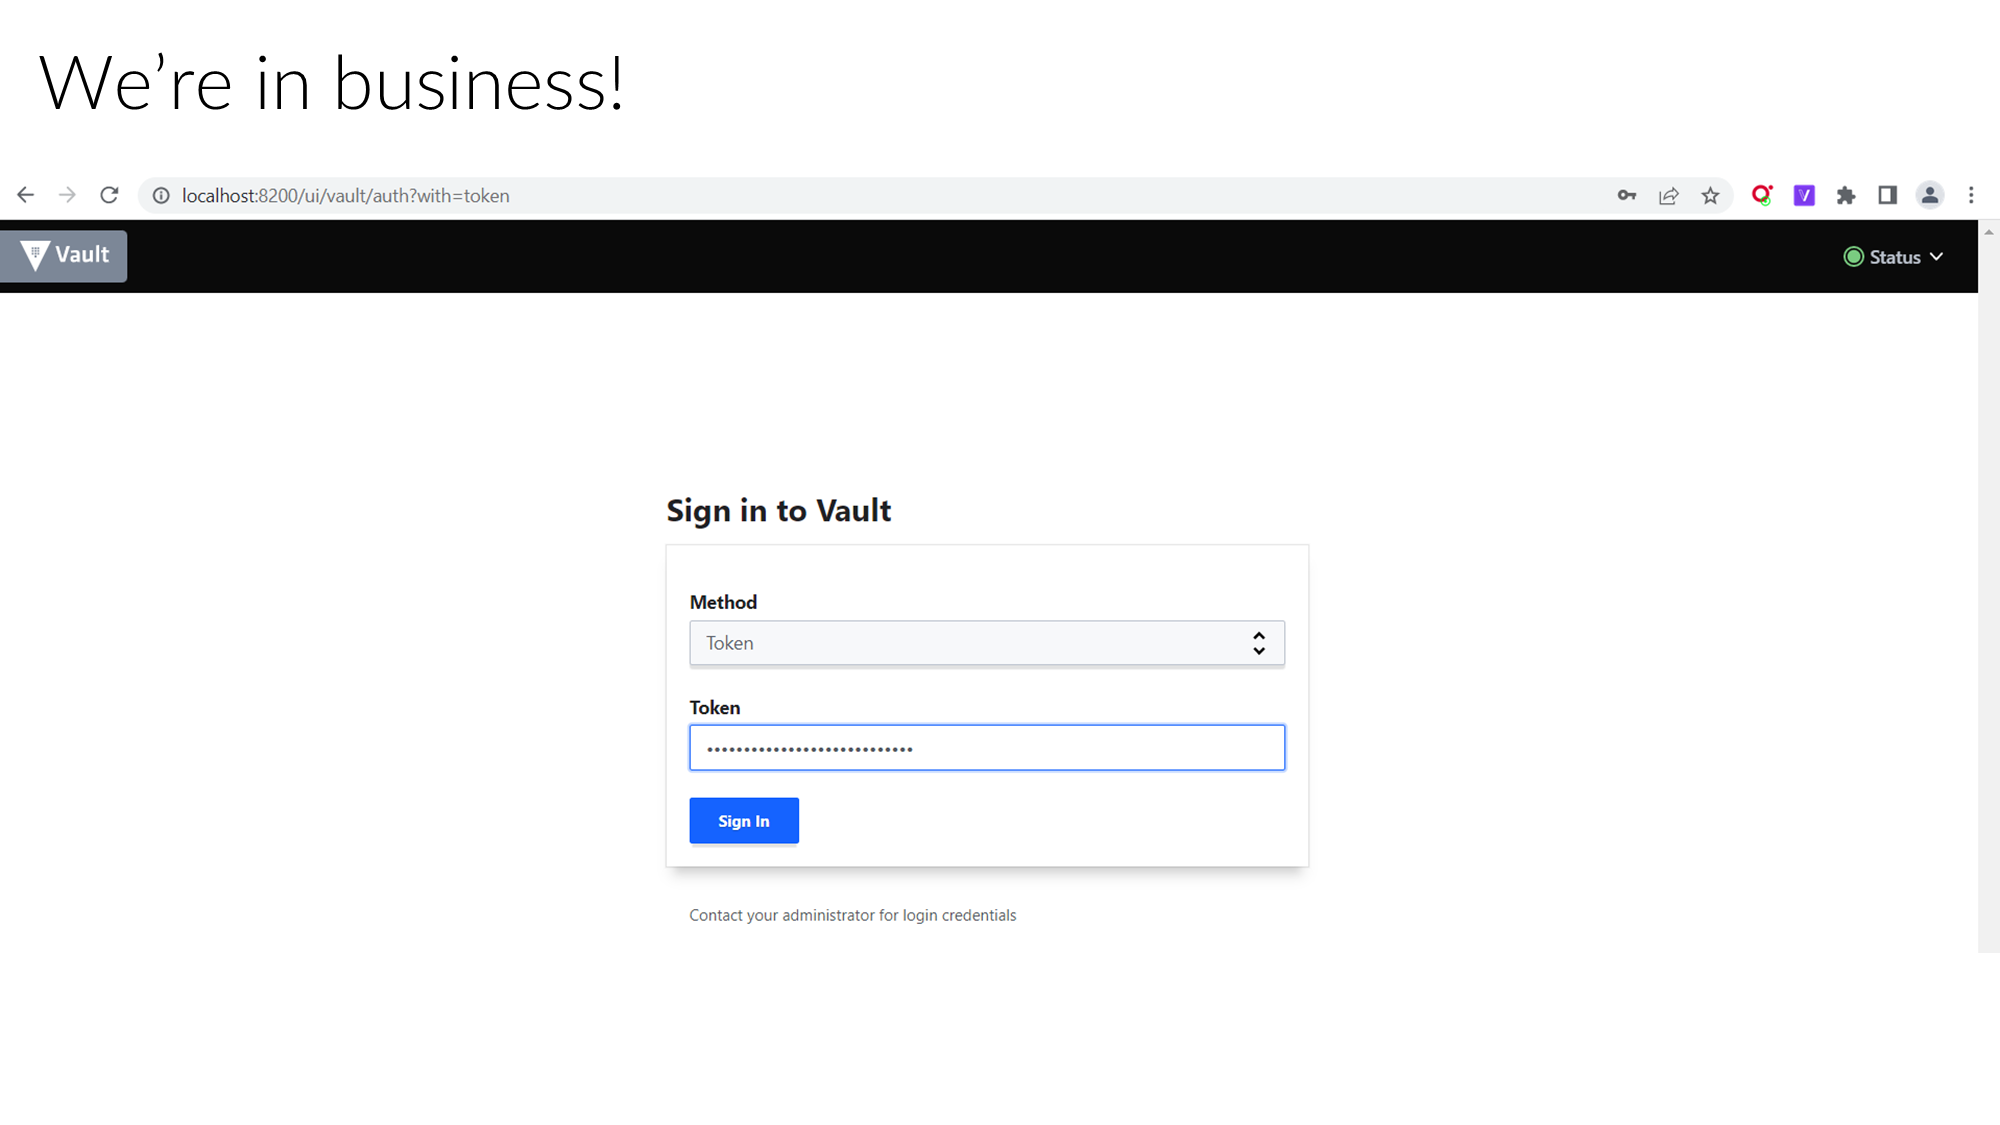Click the red extension icon in toolbar
Screen dimensions: 2000x1125
[1762, 196]
